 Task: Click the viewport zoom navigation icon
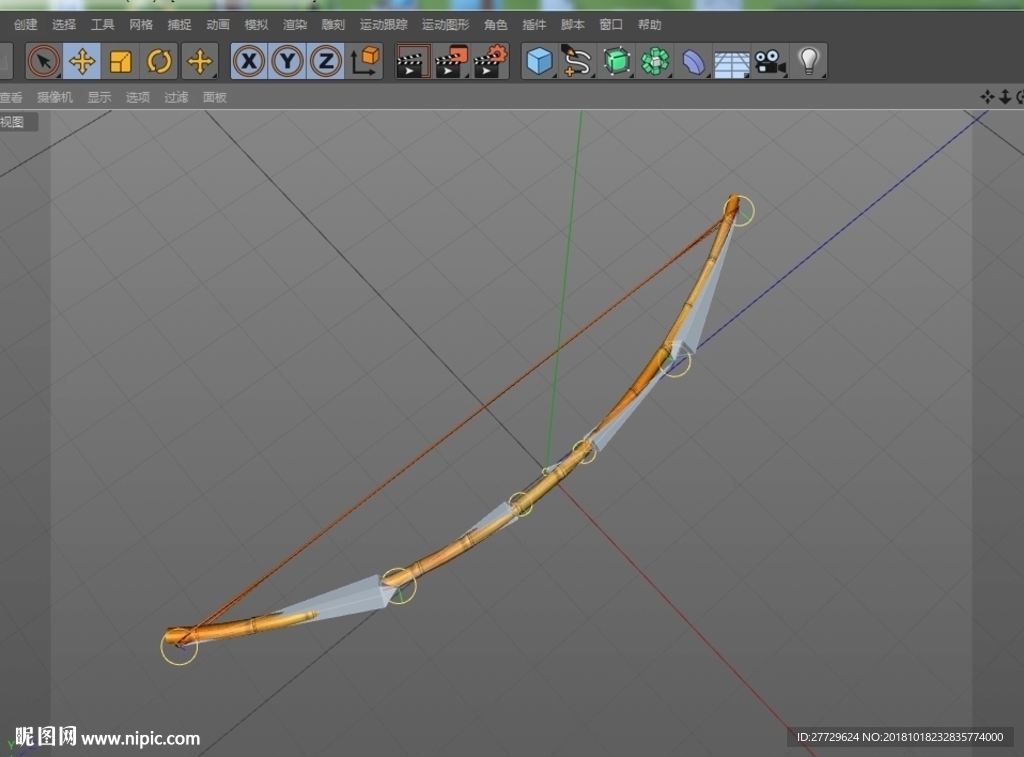pyautogui.click(x=1005, y=97)
